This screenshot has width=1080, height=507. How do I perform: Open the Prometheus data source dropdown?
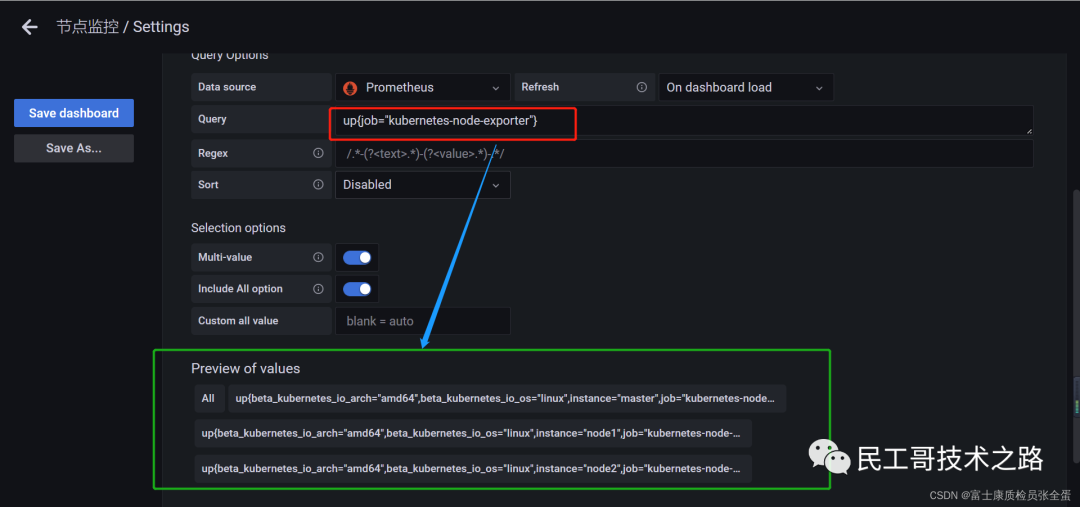423,87
